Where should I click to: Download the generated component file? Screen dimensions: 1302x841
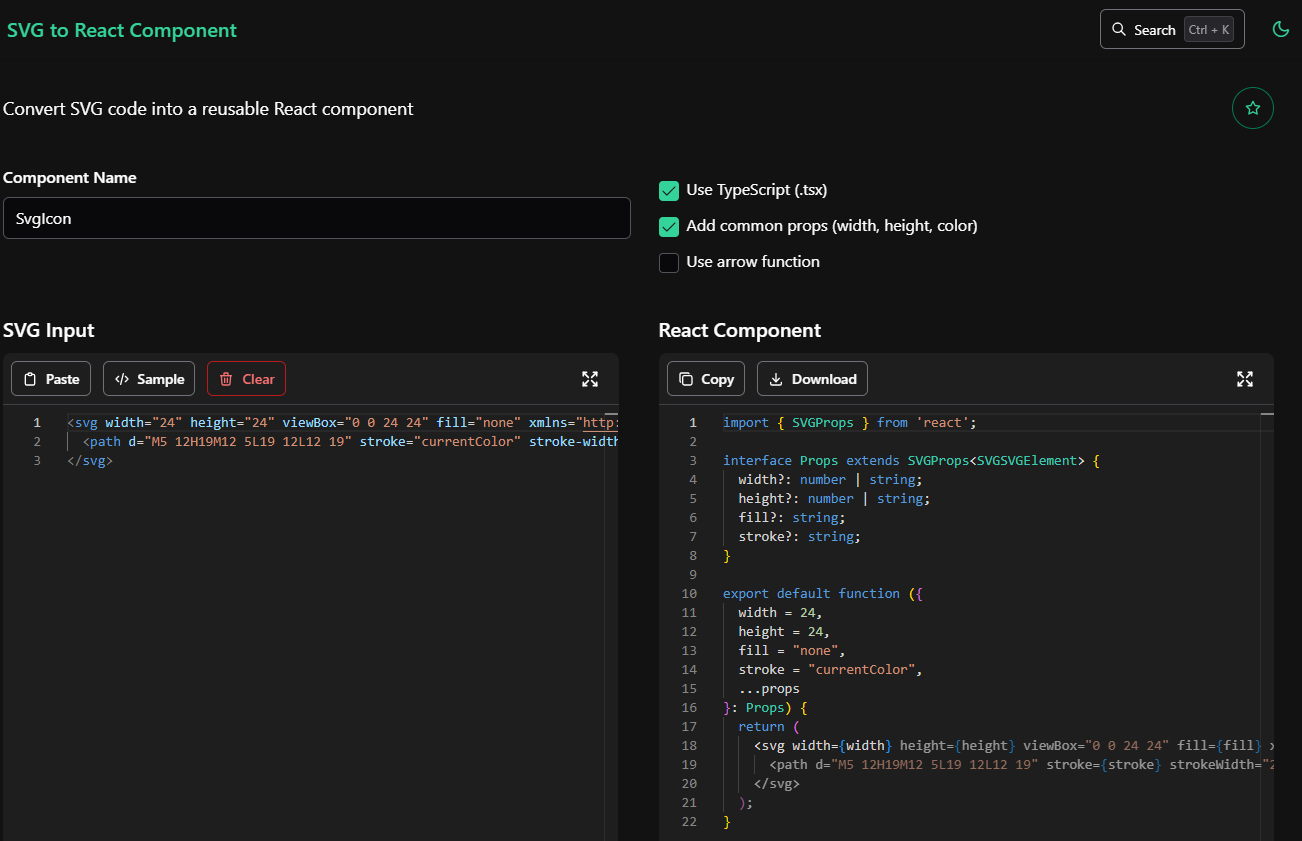(x=812, y=378)
